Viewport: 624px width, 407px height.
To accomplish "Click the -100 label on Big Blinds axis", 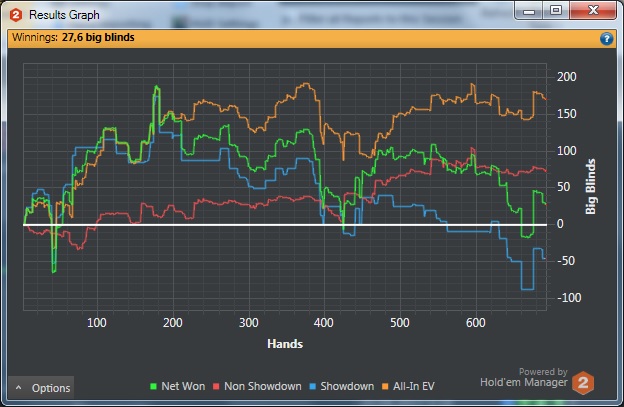I will [569, 298].
